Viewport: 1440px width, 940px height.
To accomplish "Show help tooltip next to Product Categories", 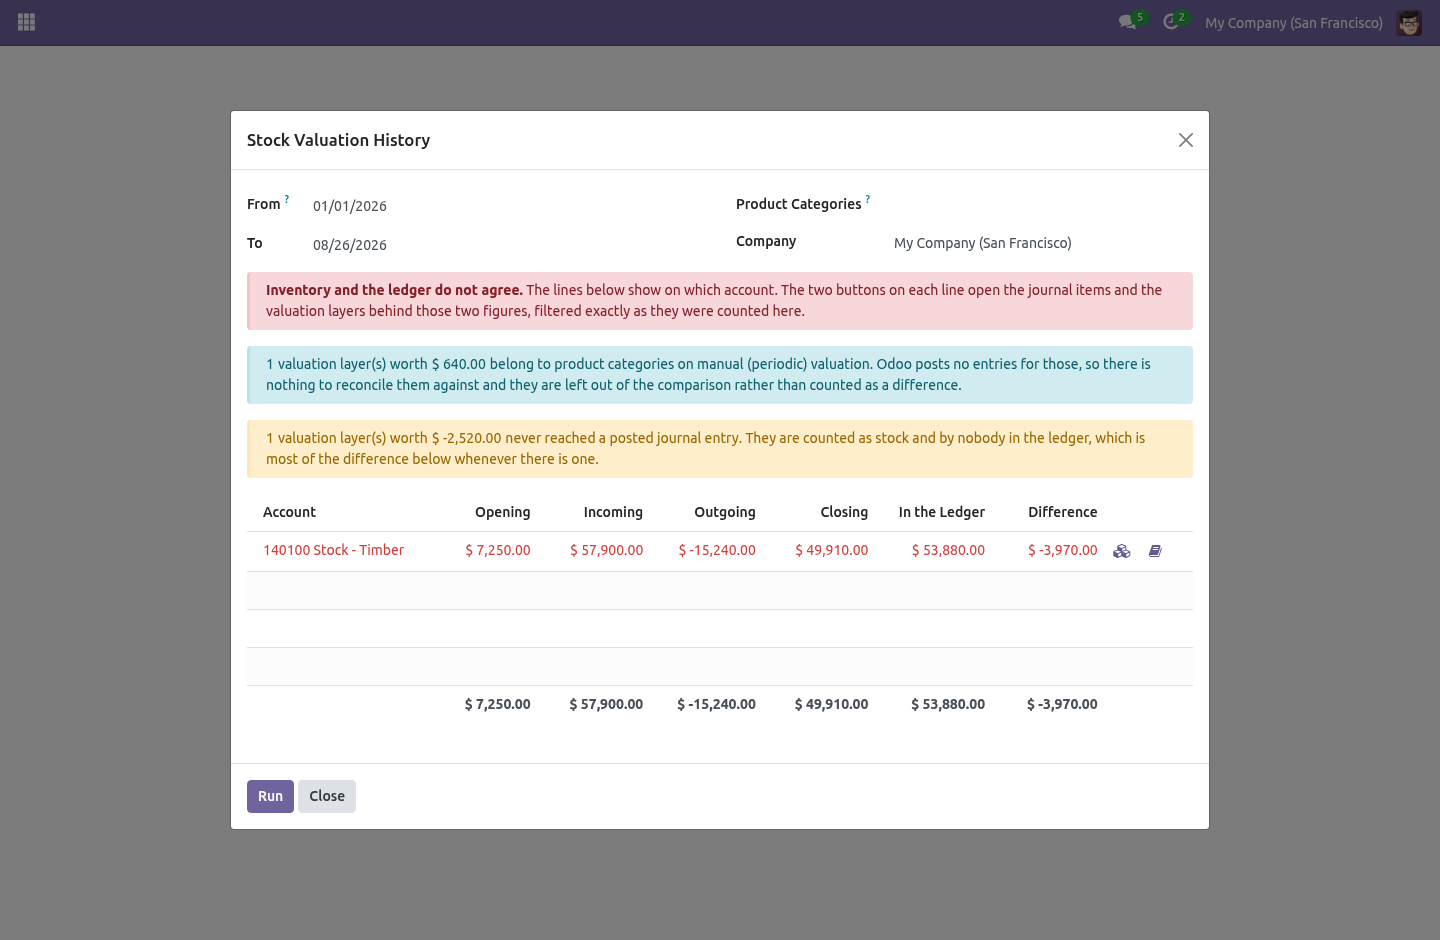I will coord(868,199).
